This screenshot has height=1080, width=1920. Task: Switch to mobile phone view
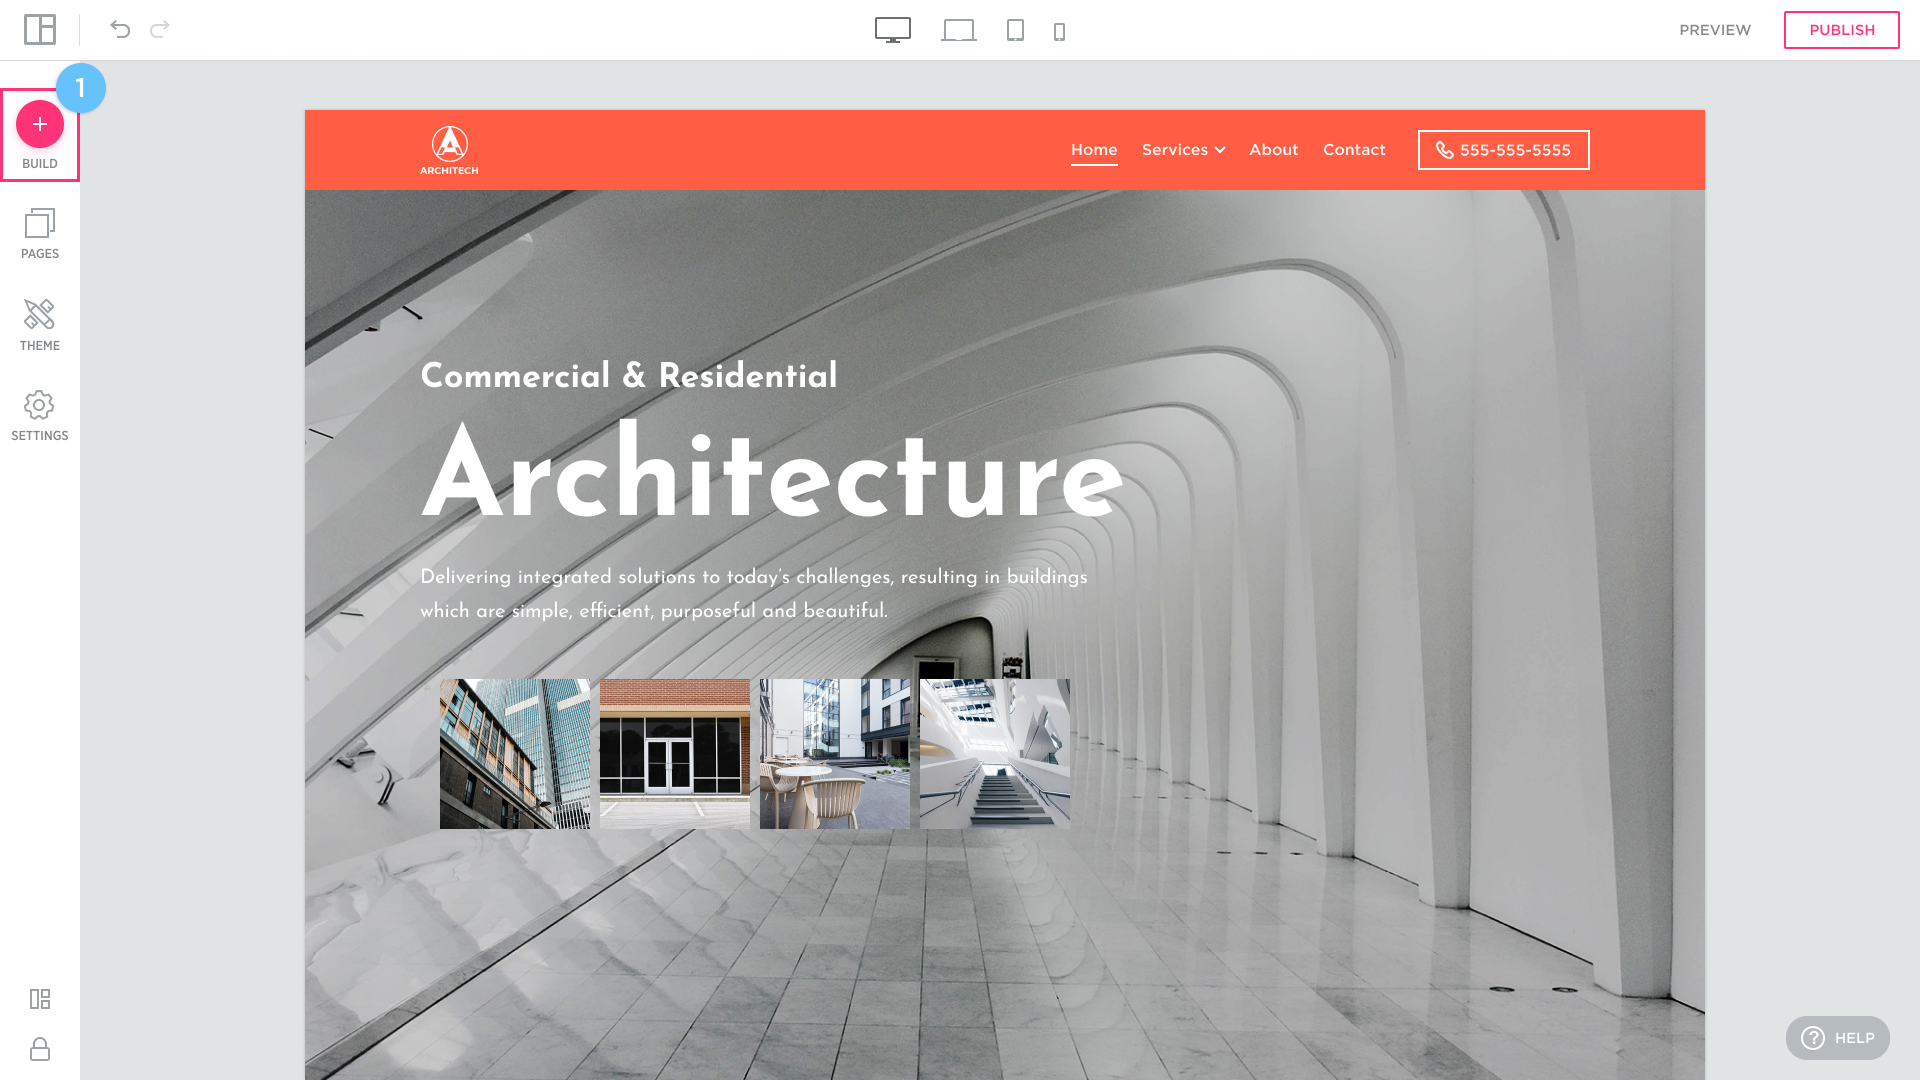[1060, 32]
